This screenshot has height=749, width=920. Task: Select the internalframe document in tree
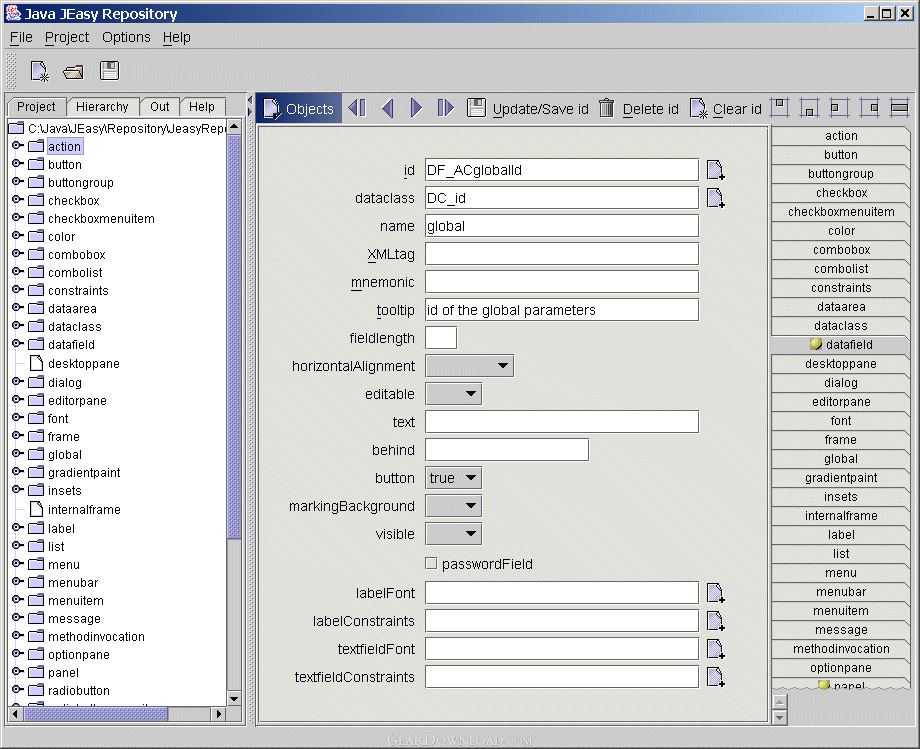pyautogui.click(x=75, y=510)
